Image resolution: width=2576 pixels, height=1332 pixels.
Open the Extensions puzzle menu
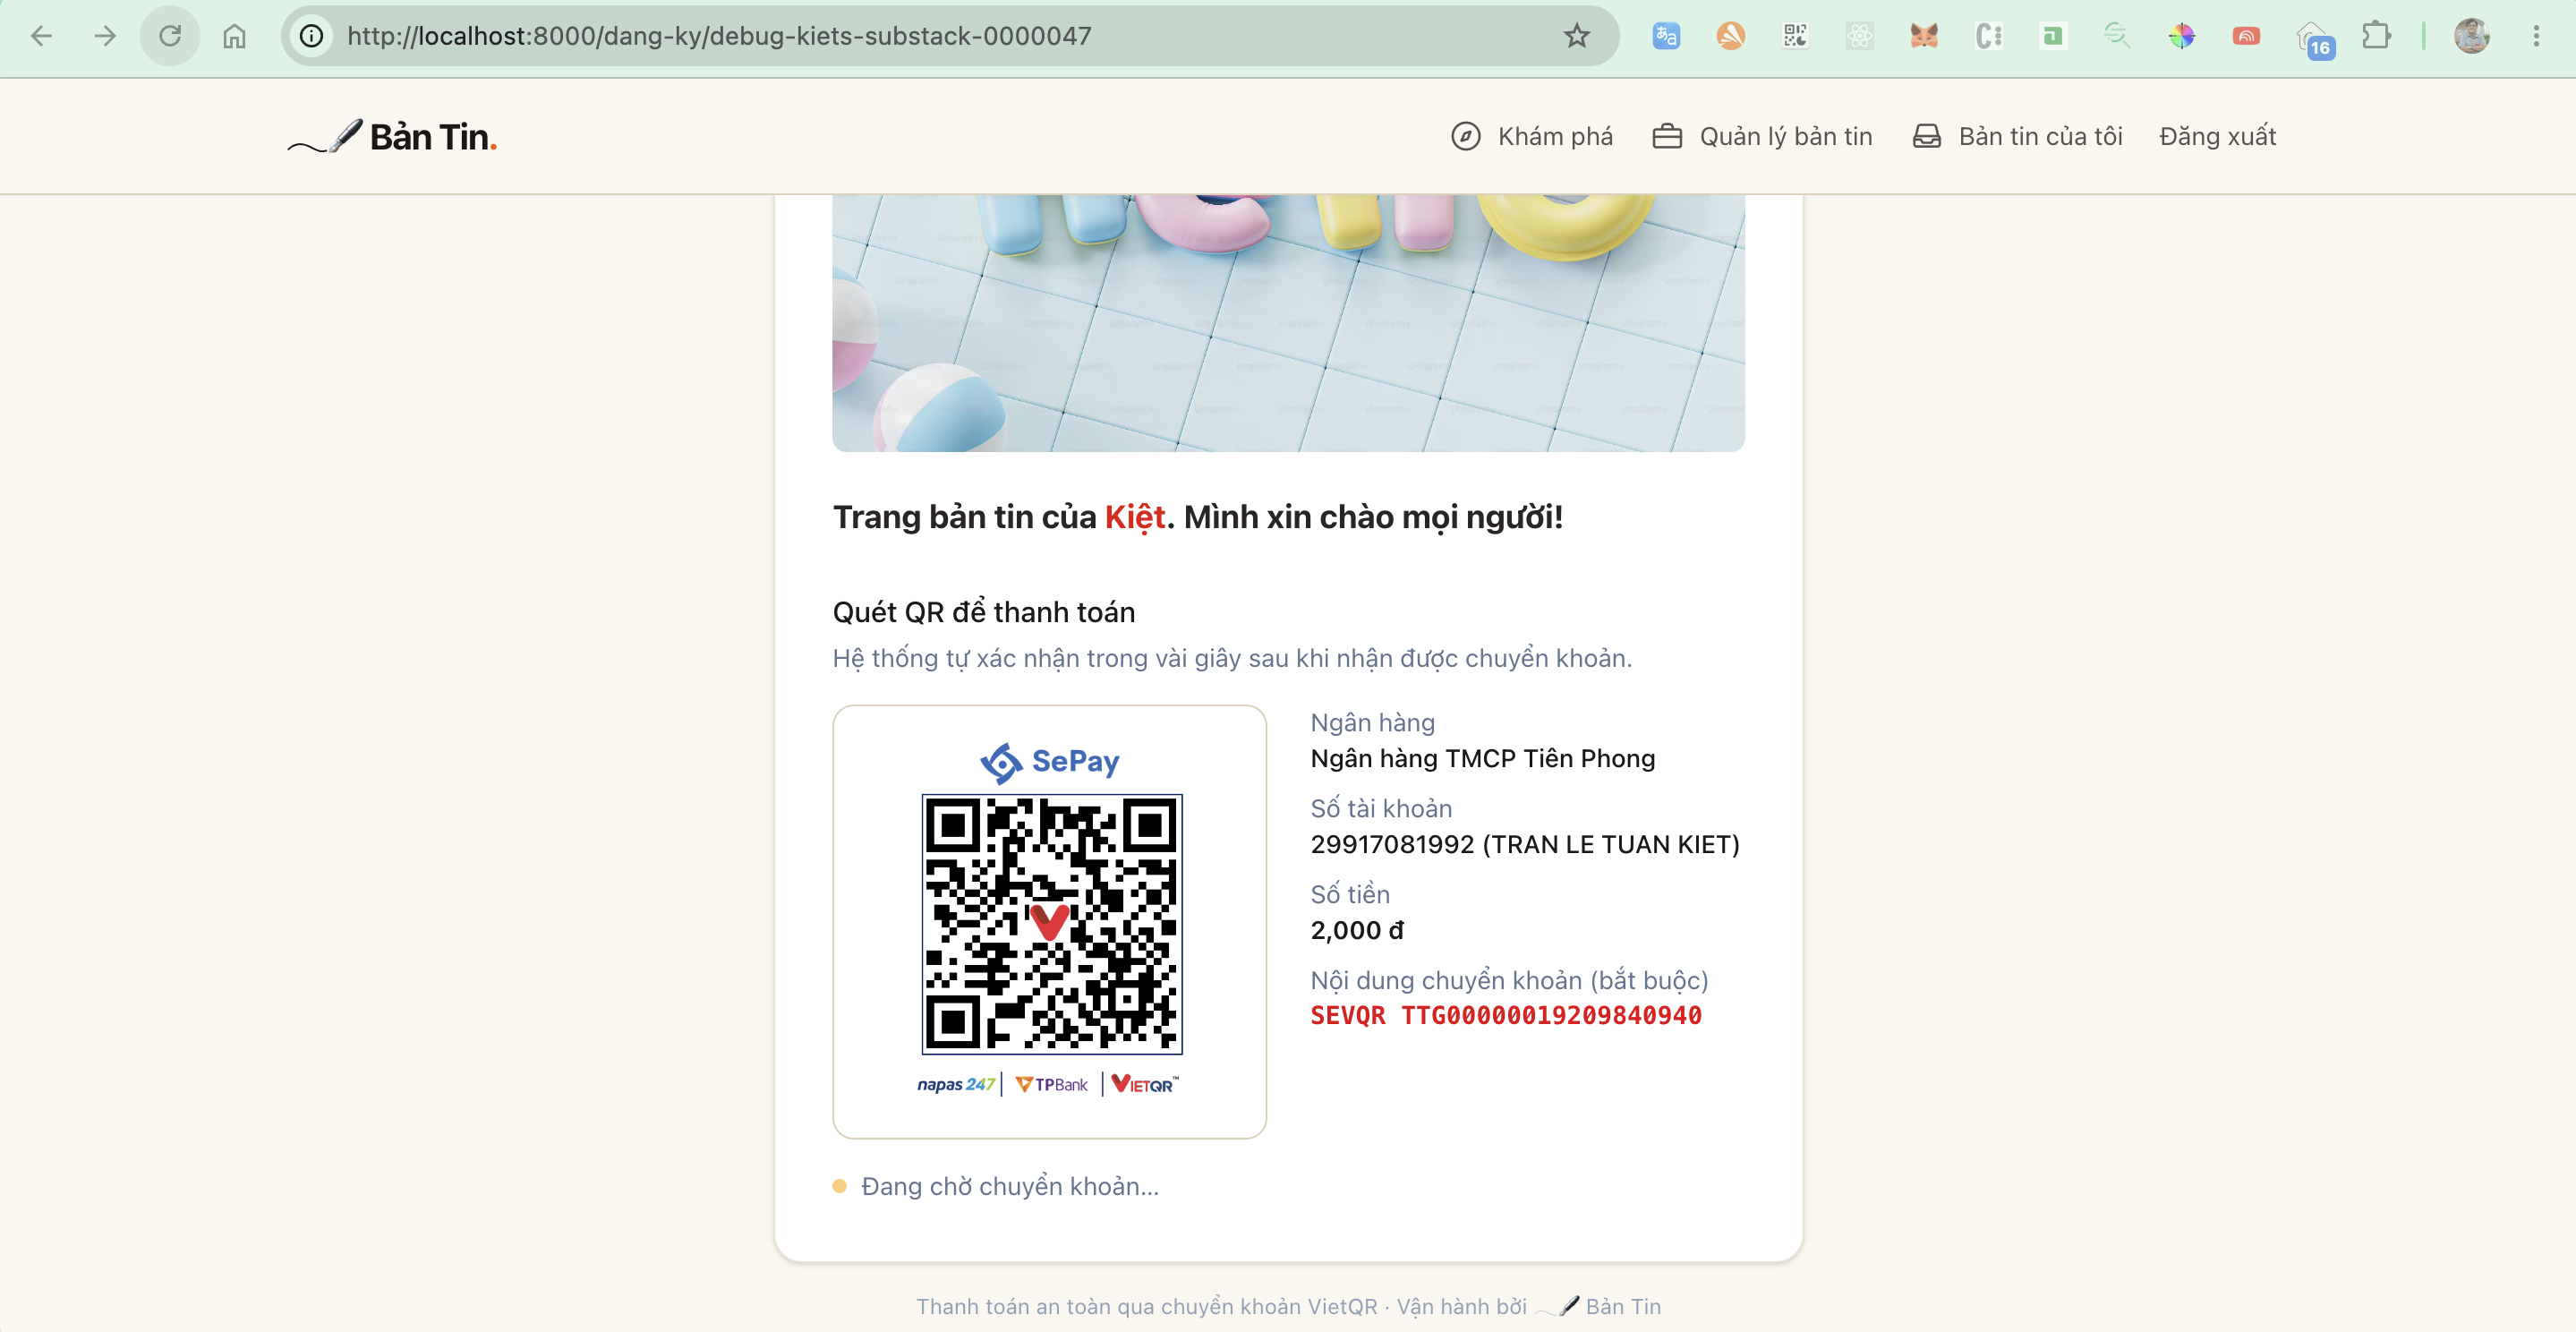(2377, 36)
